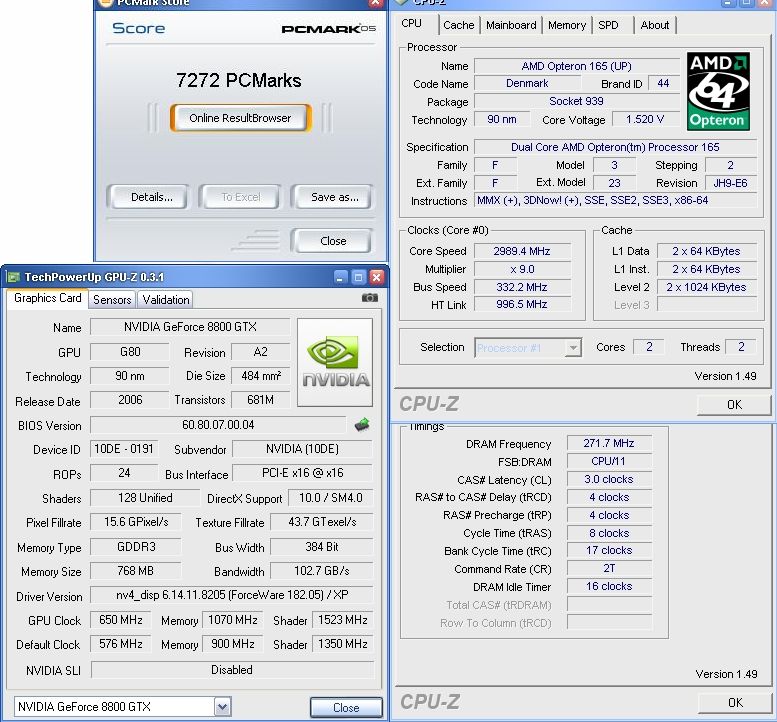Open the Processor #1 selection dropdown
The height and width of the screenshot is (722, 777).
[x=573, y=347]
